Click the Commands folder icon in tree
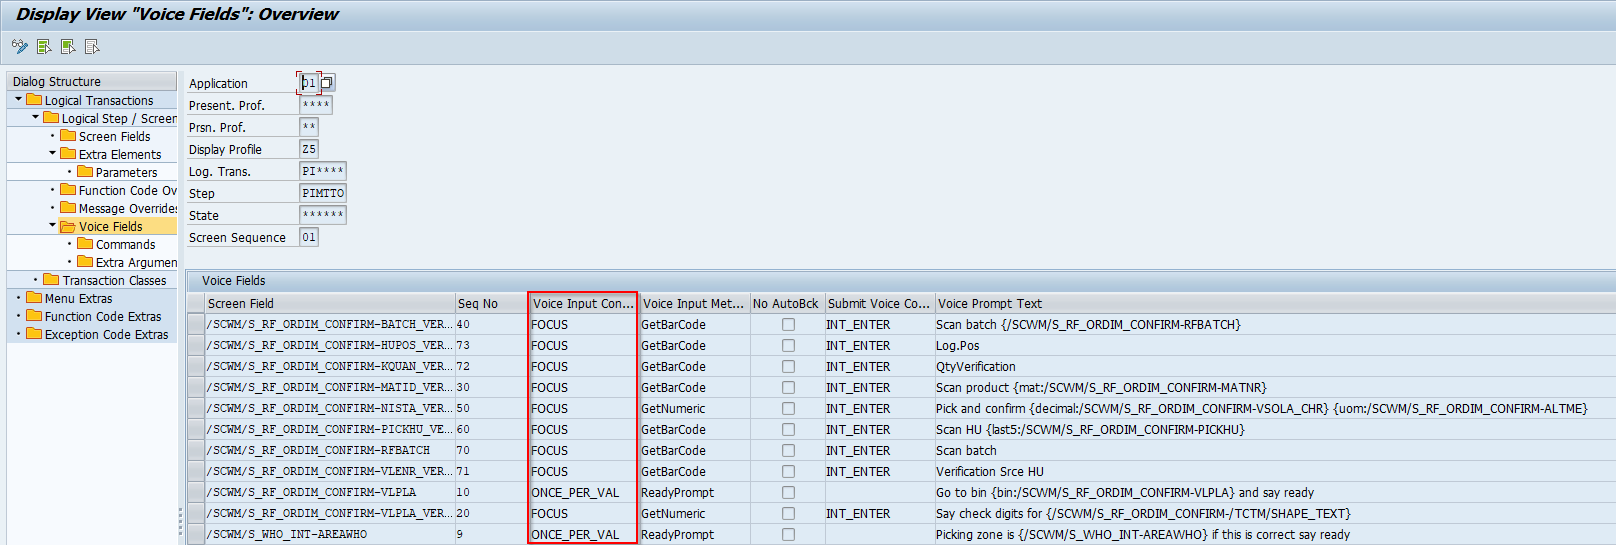The width and height of the screenshot is (1616, 545). (86, 244)
